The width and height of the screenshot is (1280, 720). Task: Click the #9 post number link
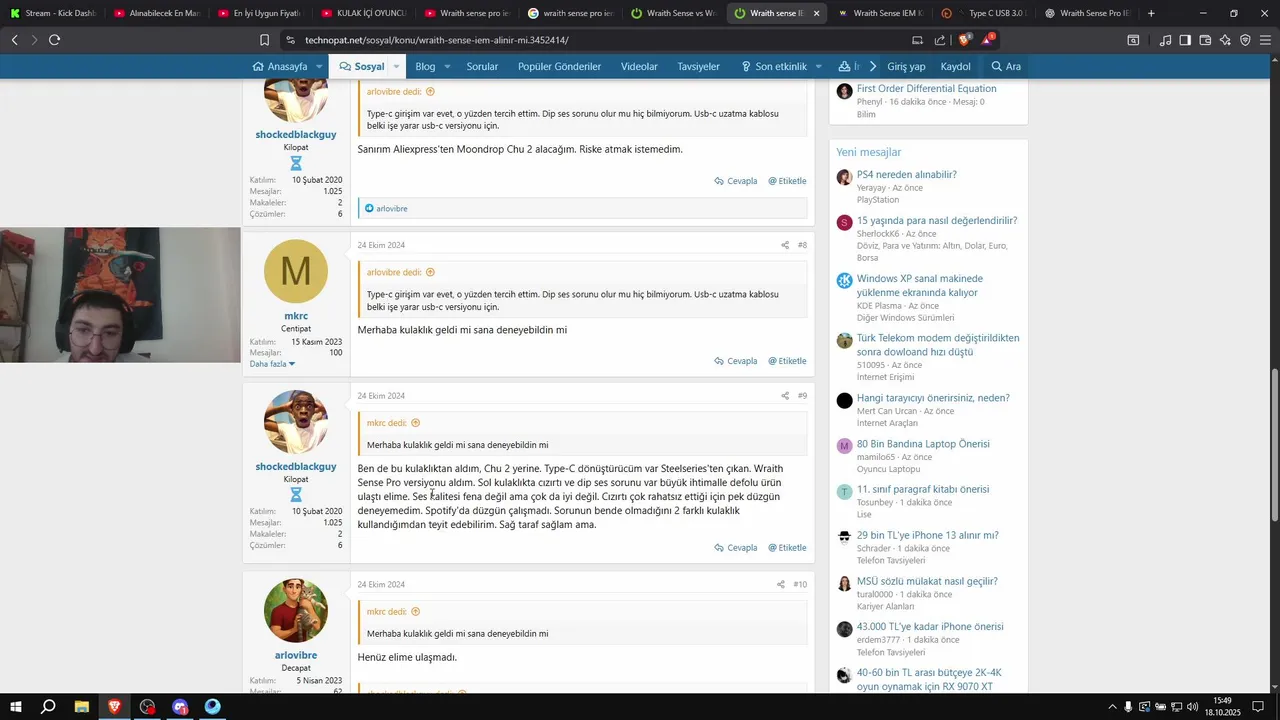tap(802, 396)
